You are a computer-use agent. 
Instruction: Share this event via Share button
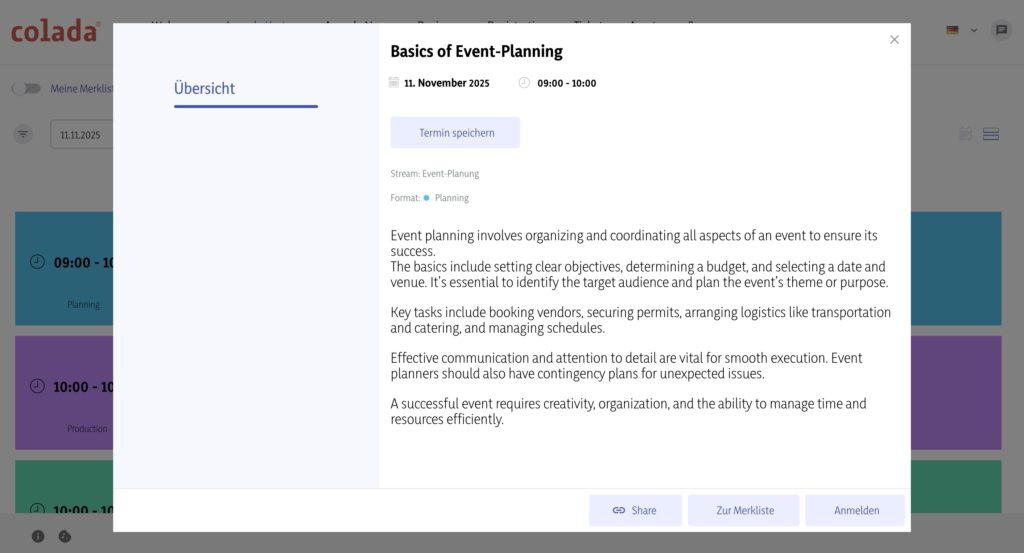click(635, 510)
